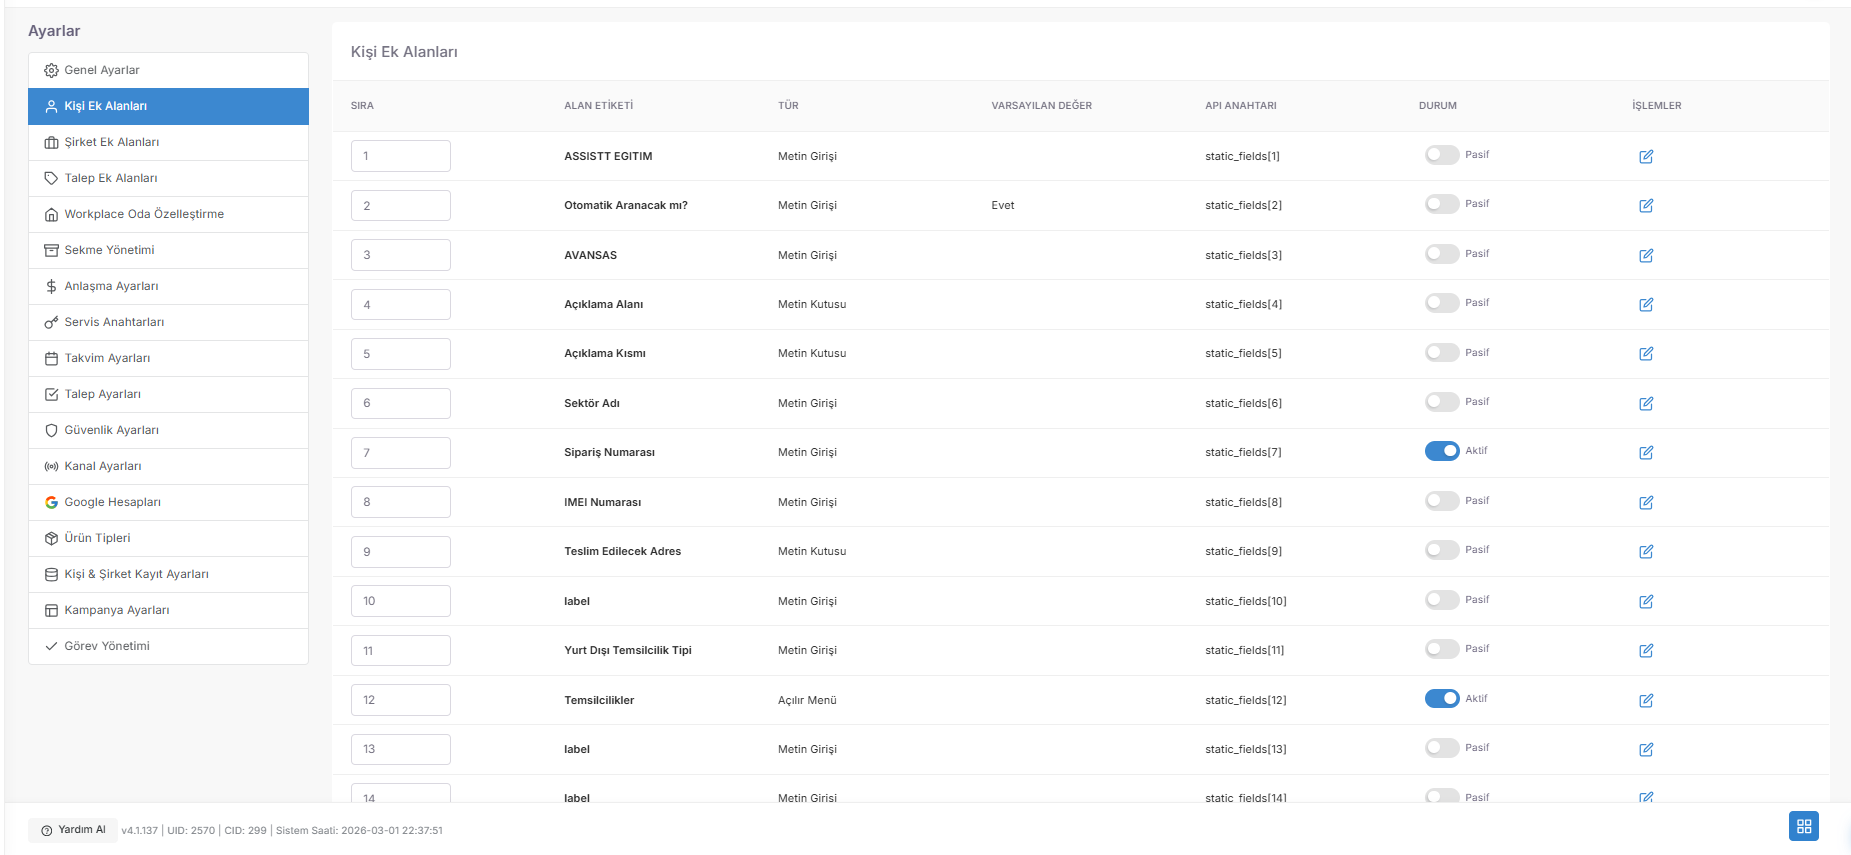Click edit icon for static_fields[10] row
Viewport: 1851px width, 855px height.
(1646, 601)
